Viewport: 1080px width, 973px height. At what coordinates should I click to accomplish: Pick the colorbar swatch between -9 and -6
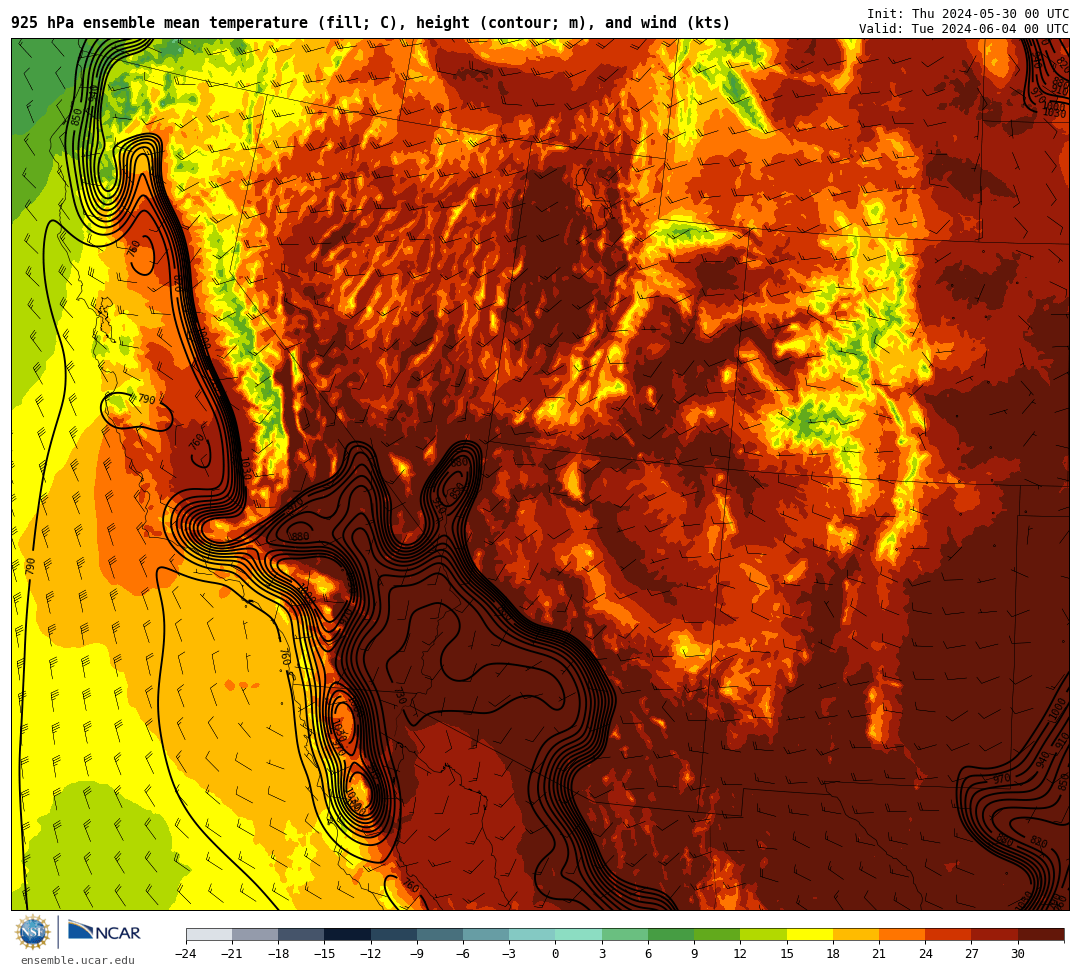tap(440, 934)
